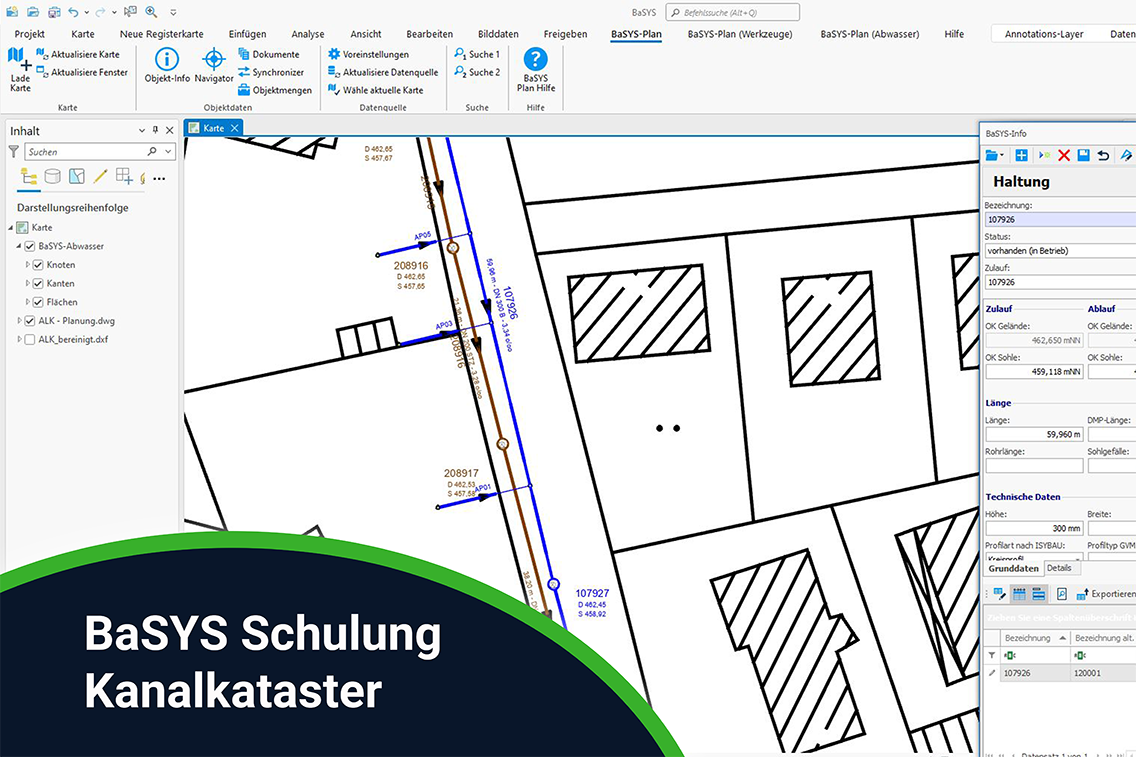Save record with the BaSYS-Info disk icon
Viewport: 1136px width, 757px height.
pyautogui.click(x=1084, y=155)
